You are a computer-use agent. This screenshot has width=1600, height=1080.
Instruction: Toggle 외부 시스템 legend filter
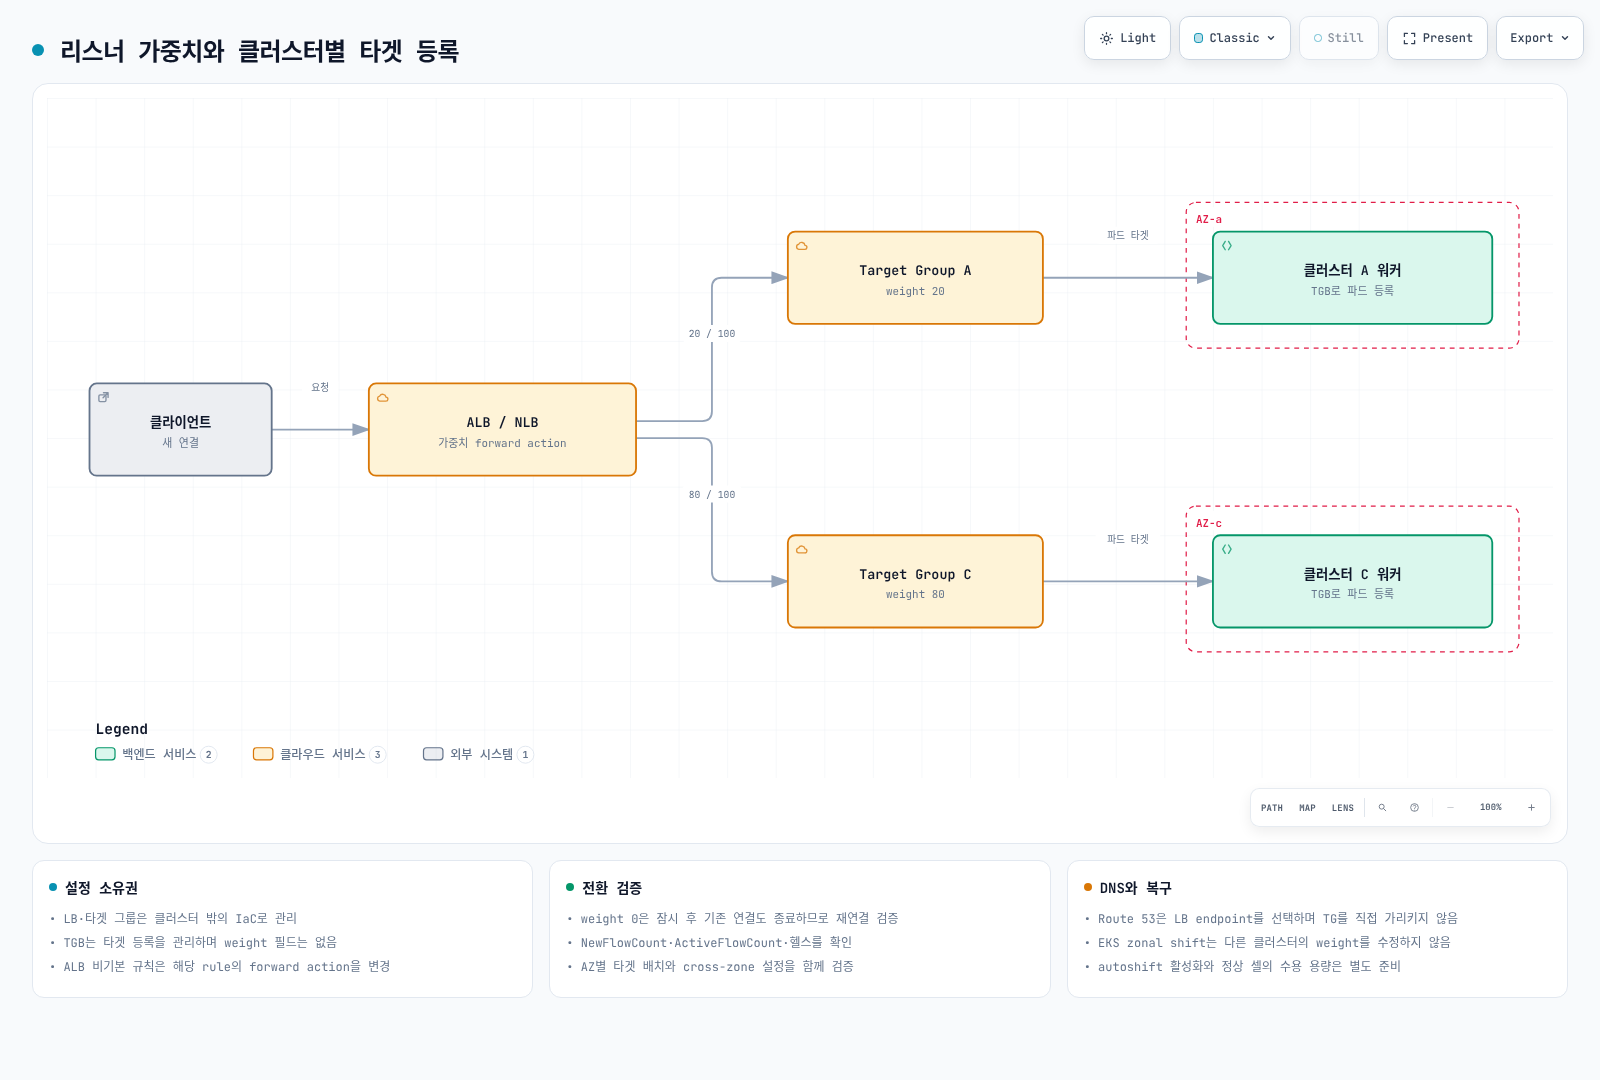point(478,754)
